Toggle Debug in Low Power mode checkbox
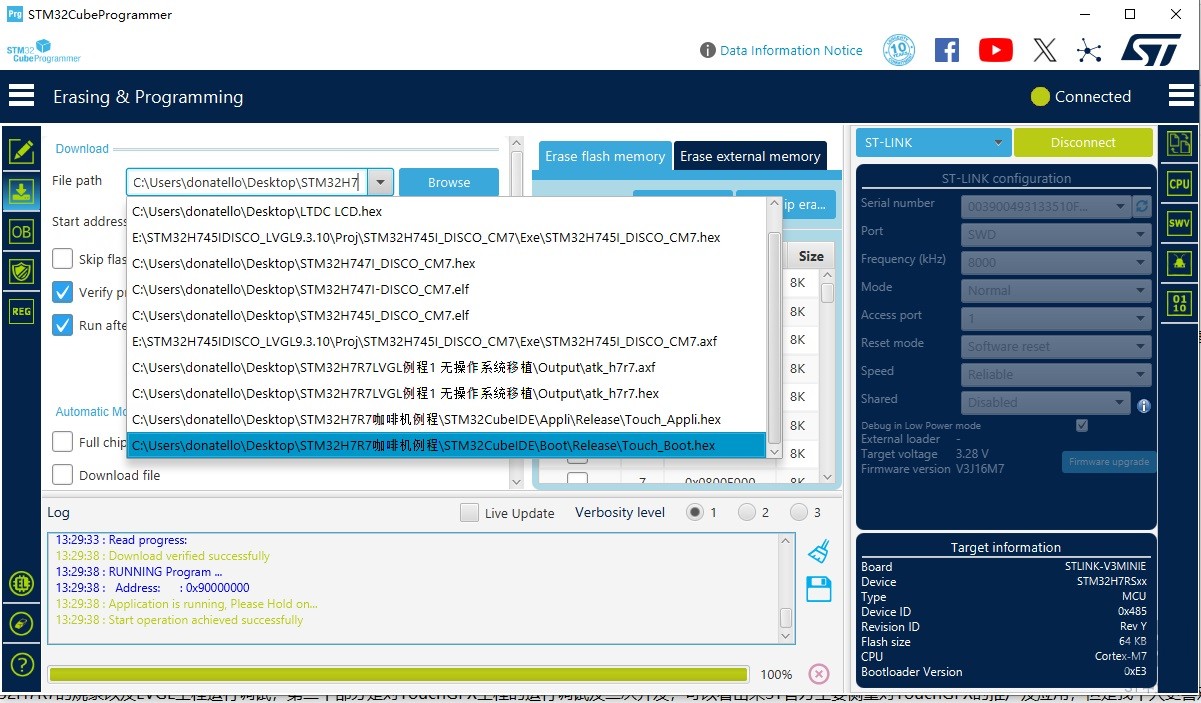 (1081, 425)
